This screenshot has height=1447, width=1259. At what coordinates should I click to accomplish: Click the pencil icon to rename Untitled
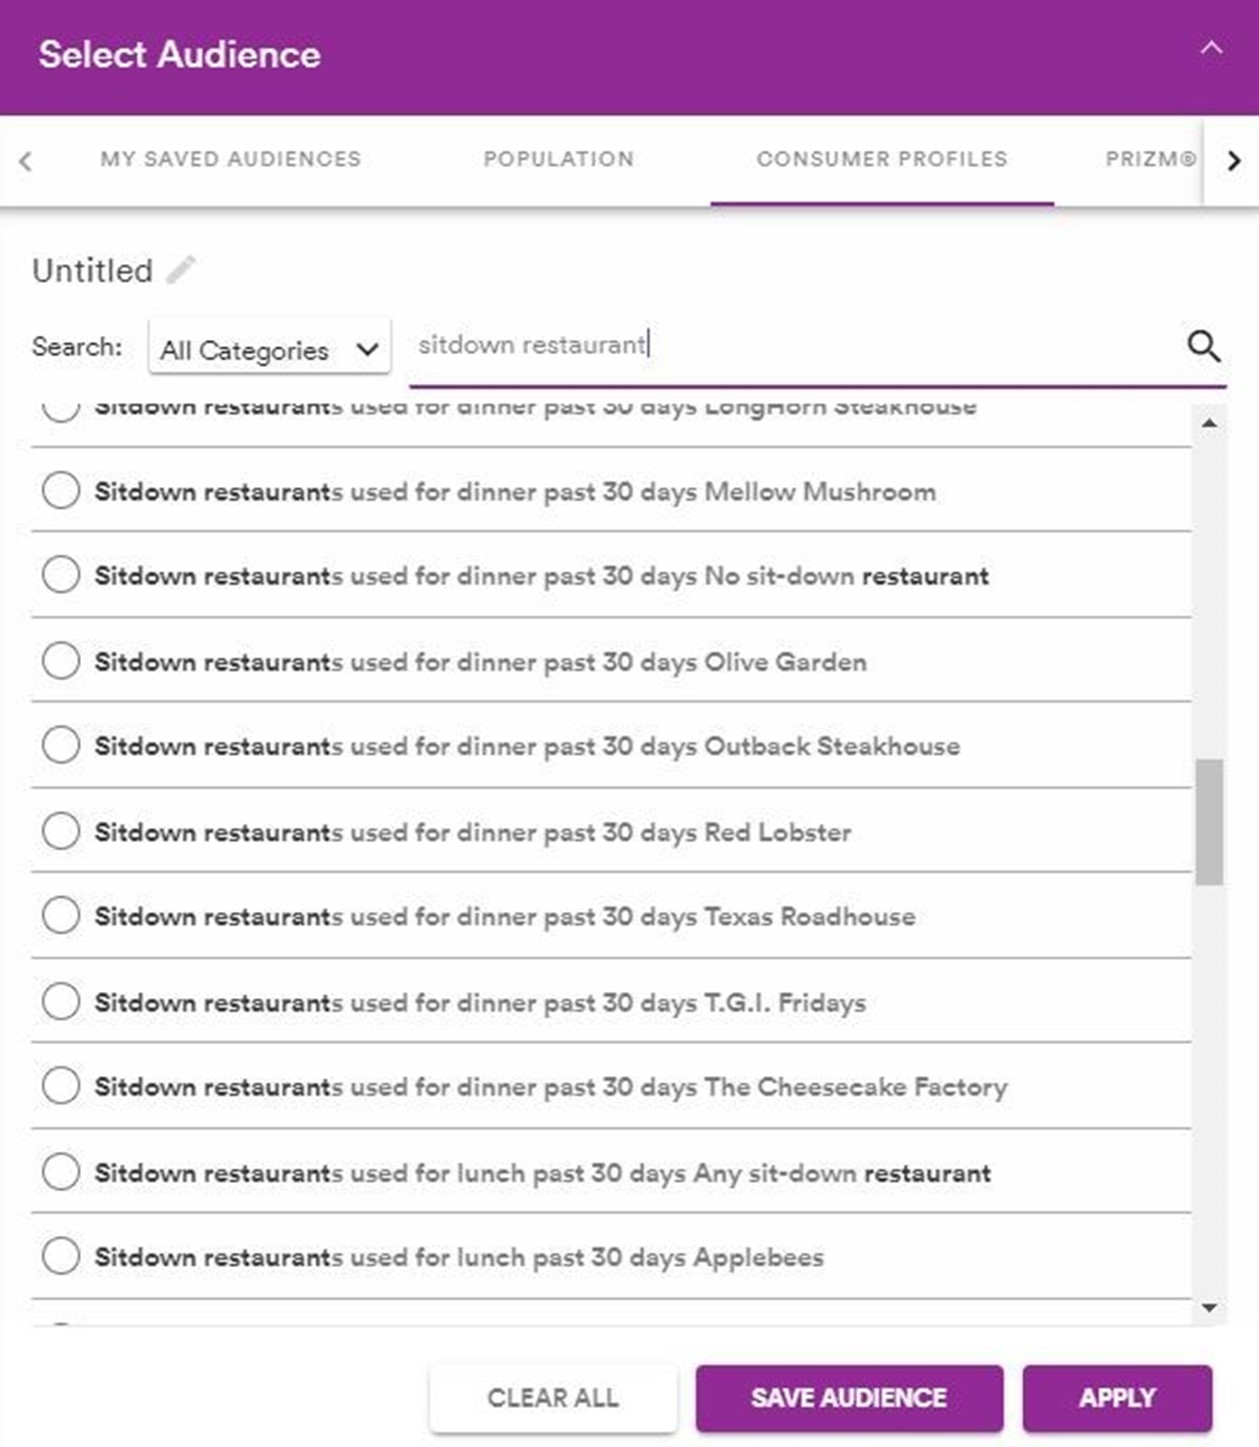(x=181, y=270)
